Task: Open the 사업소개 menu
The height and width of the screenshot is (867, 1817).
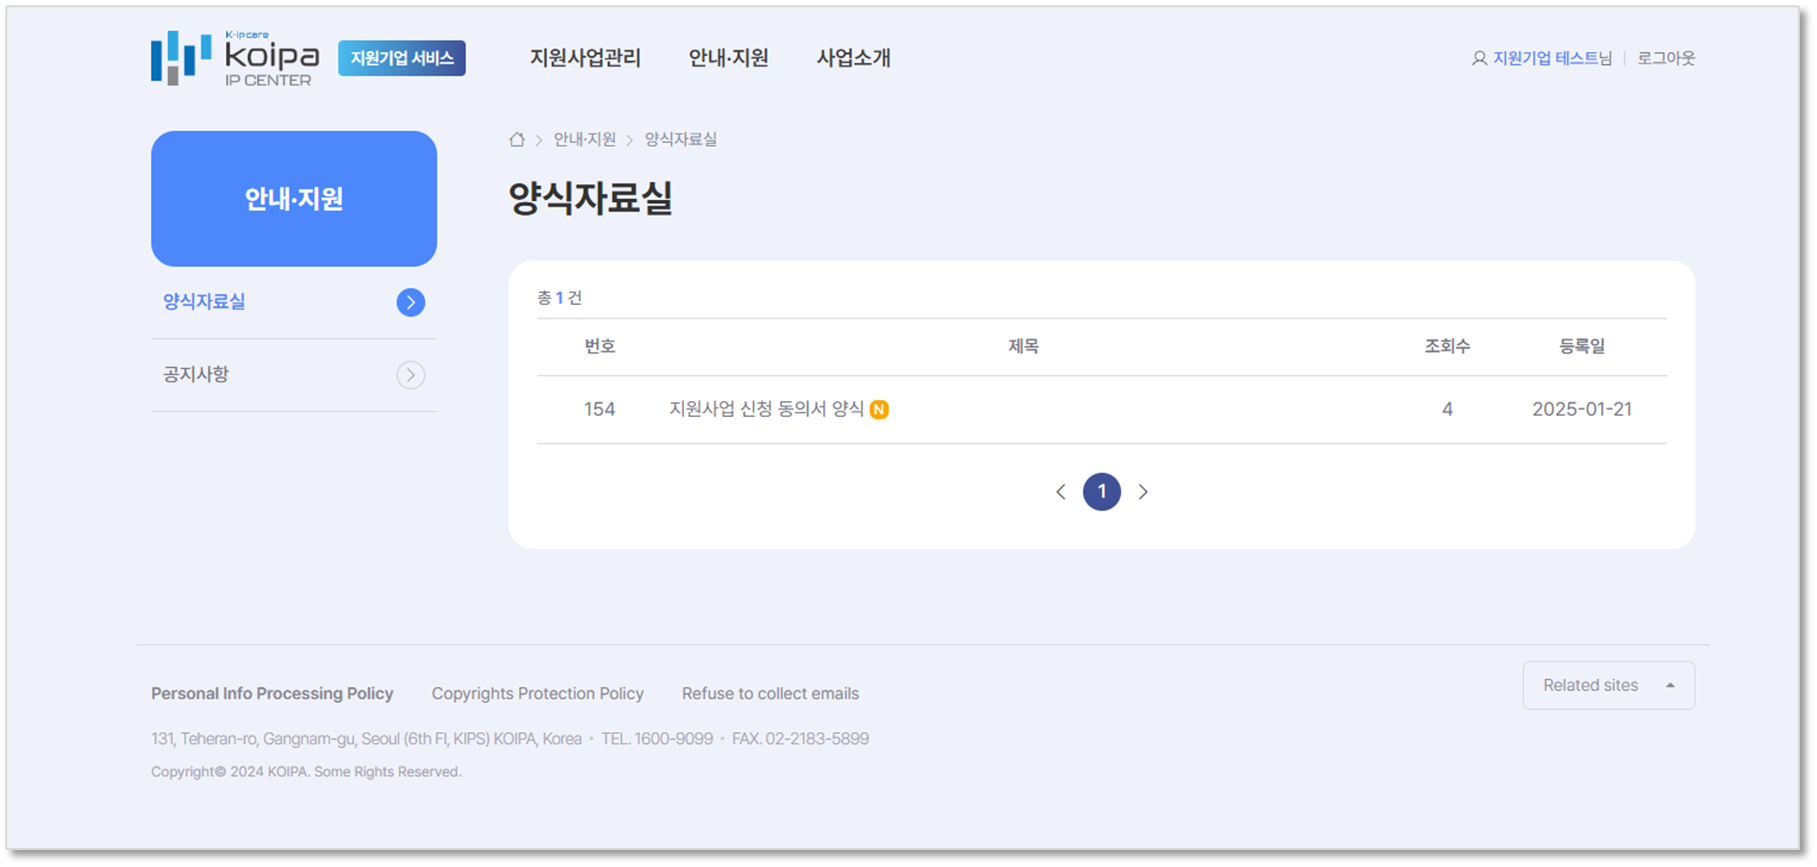Action: tap(853, 58)
